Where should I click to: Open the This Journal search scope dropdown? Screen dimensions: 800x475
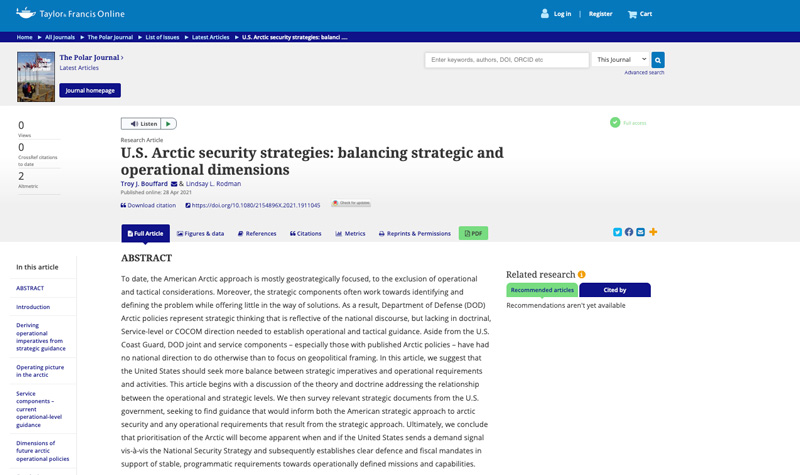tap(620, 60)
